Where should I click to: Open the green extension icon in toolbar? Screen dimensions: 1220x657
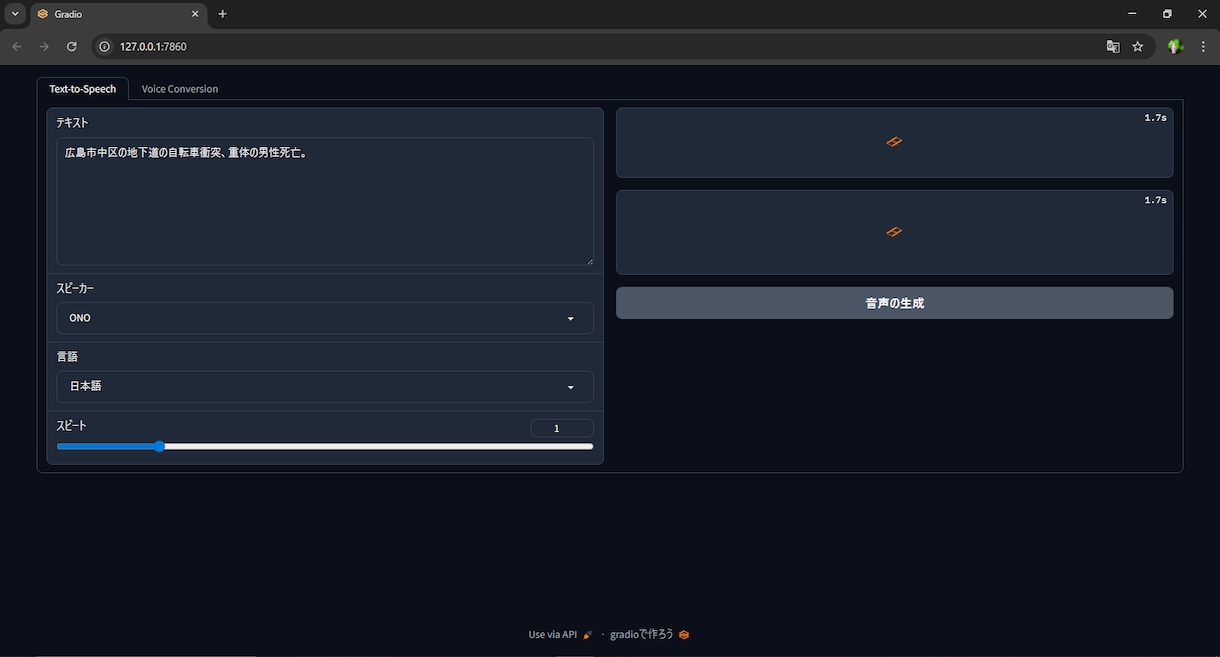pos(1176,46)
